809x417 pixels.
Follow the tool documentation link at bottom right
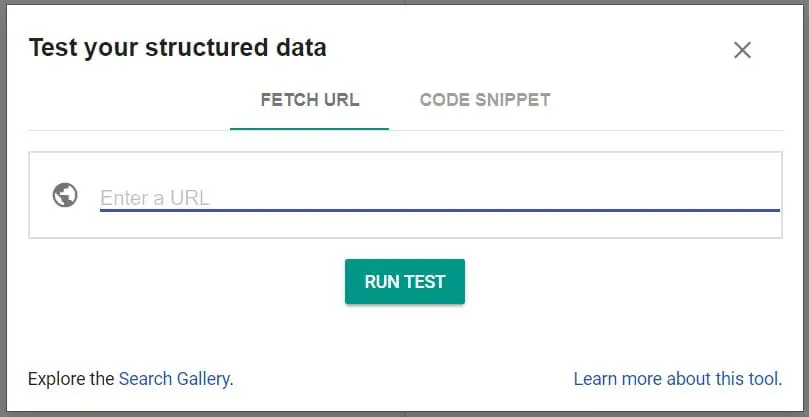click(677, 379)
